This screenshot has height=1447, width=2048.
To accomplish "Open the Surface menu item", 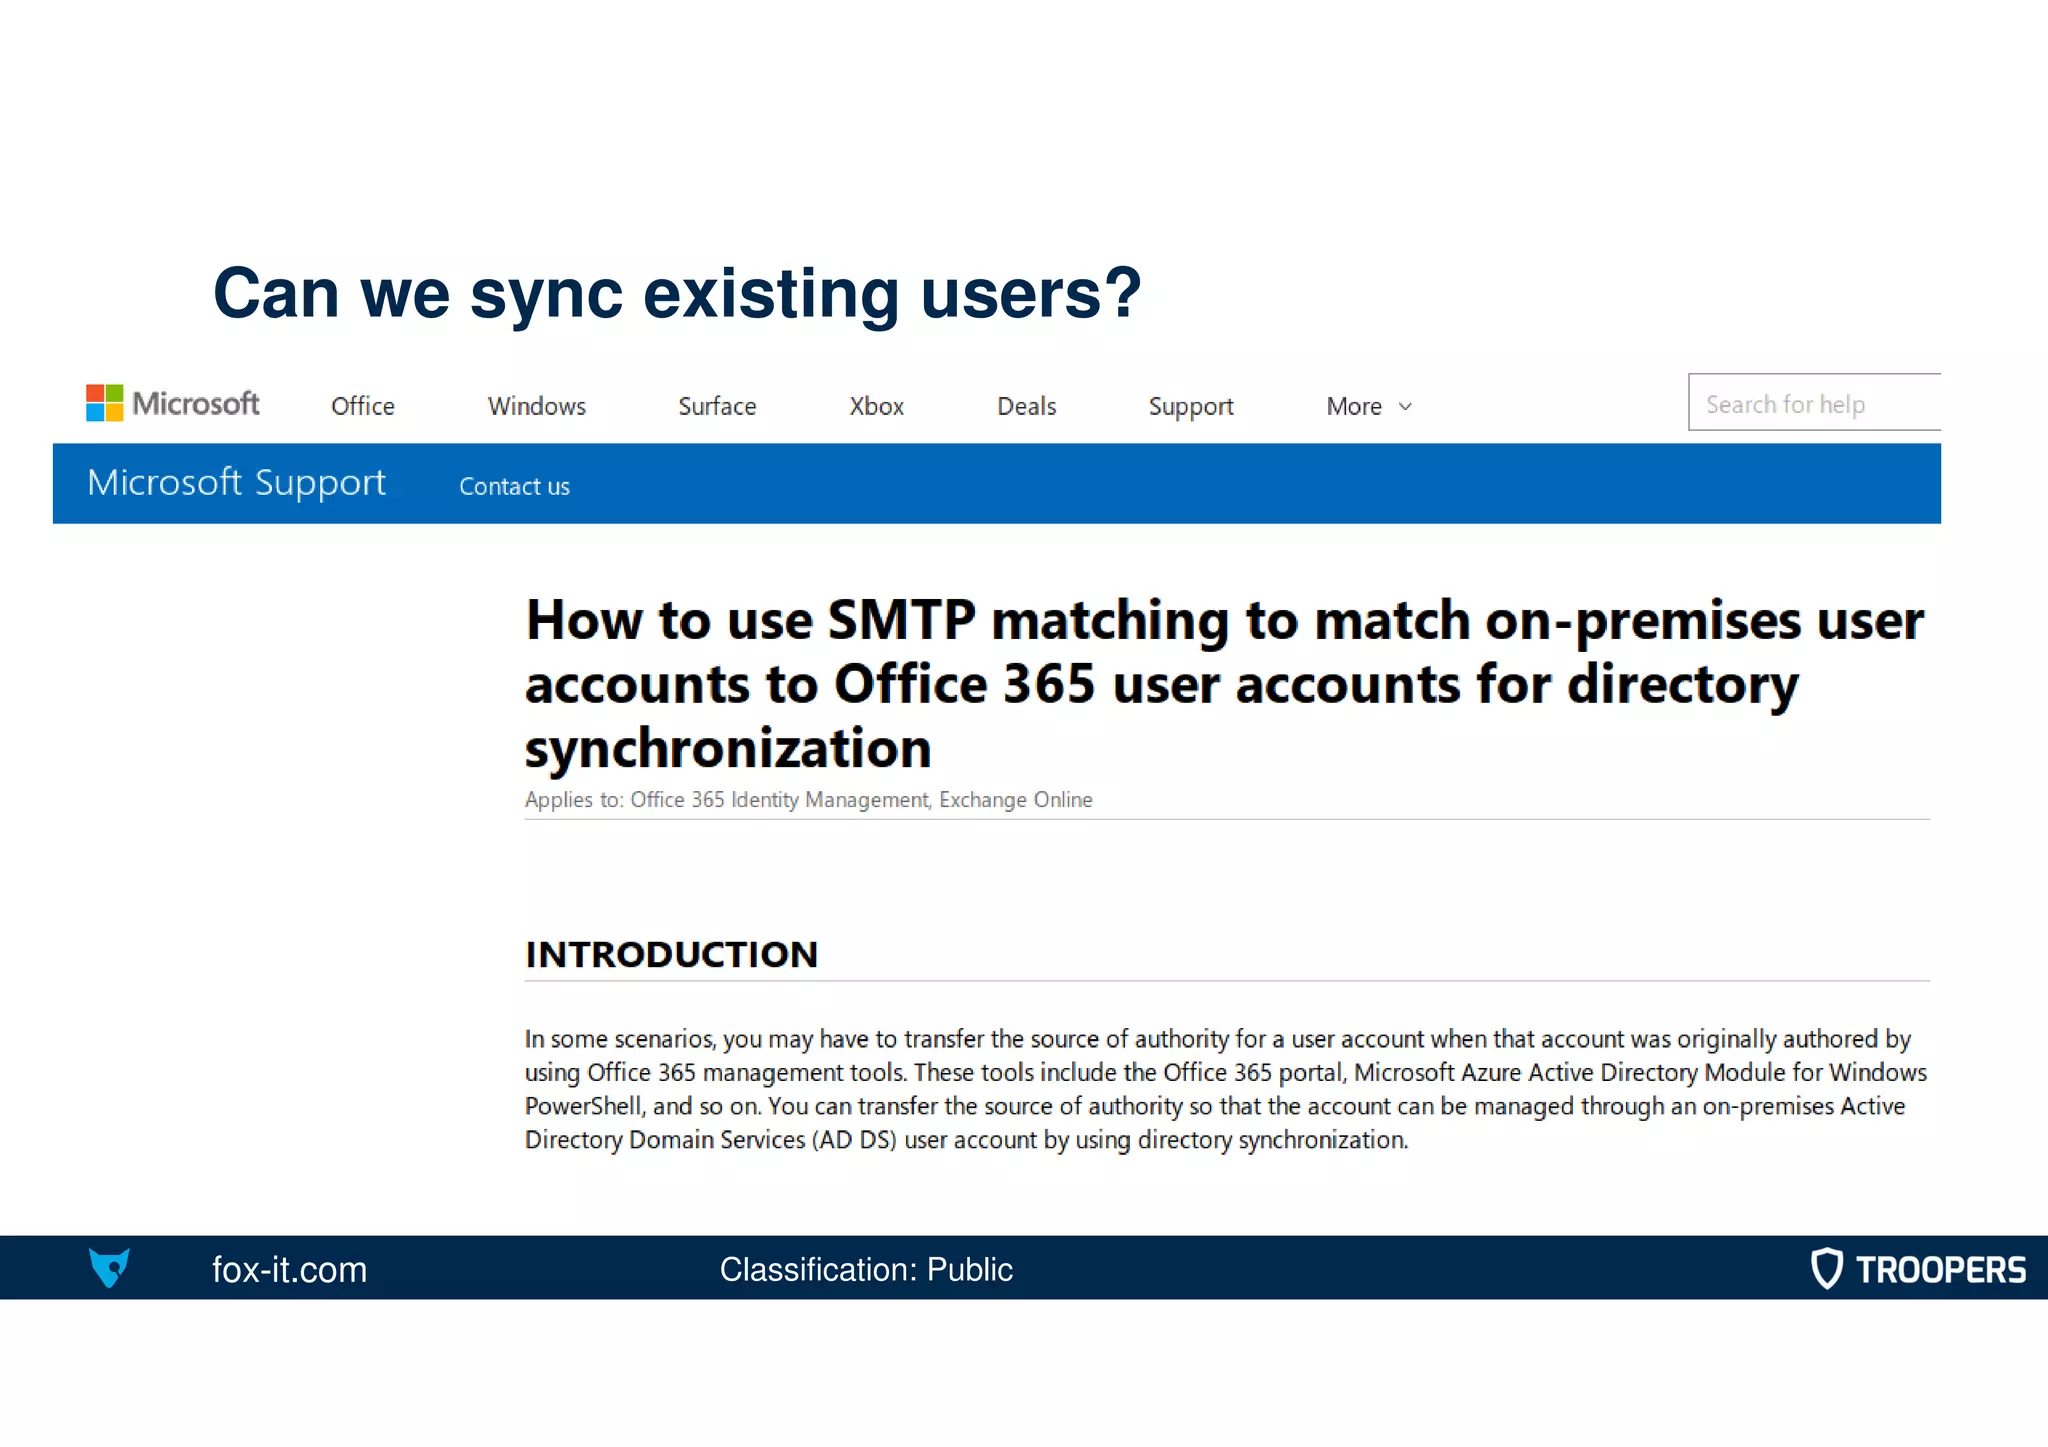I will coord(717,406).
